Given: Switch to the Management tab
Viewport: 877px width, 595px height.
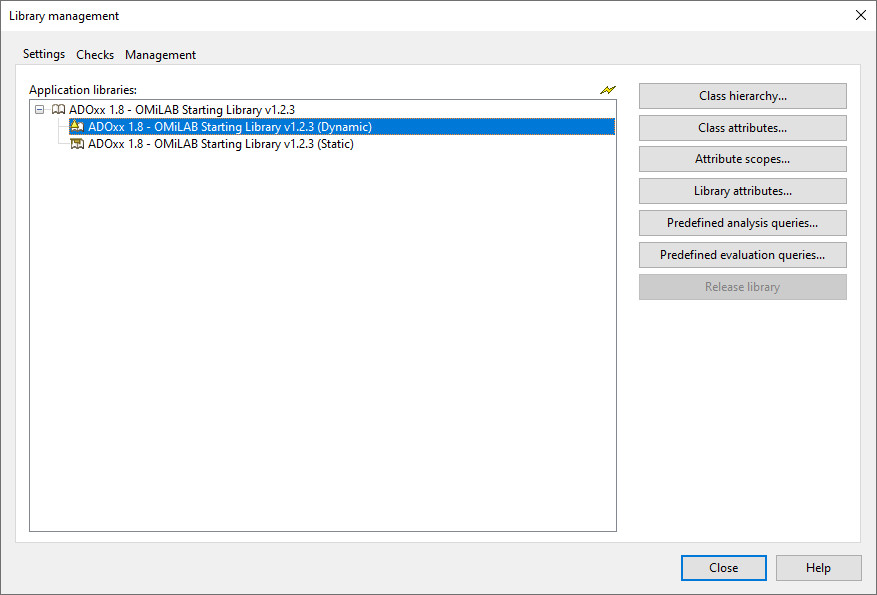Looking at the screenshot, I should pos(161,55).
